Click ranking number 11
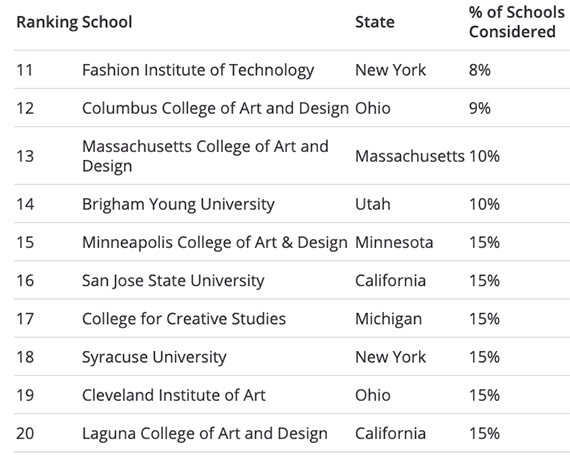Viewport: 570px width, 455px height. coord(25,70)
